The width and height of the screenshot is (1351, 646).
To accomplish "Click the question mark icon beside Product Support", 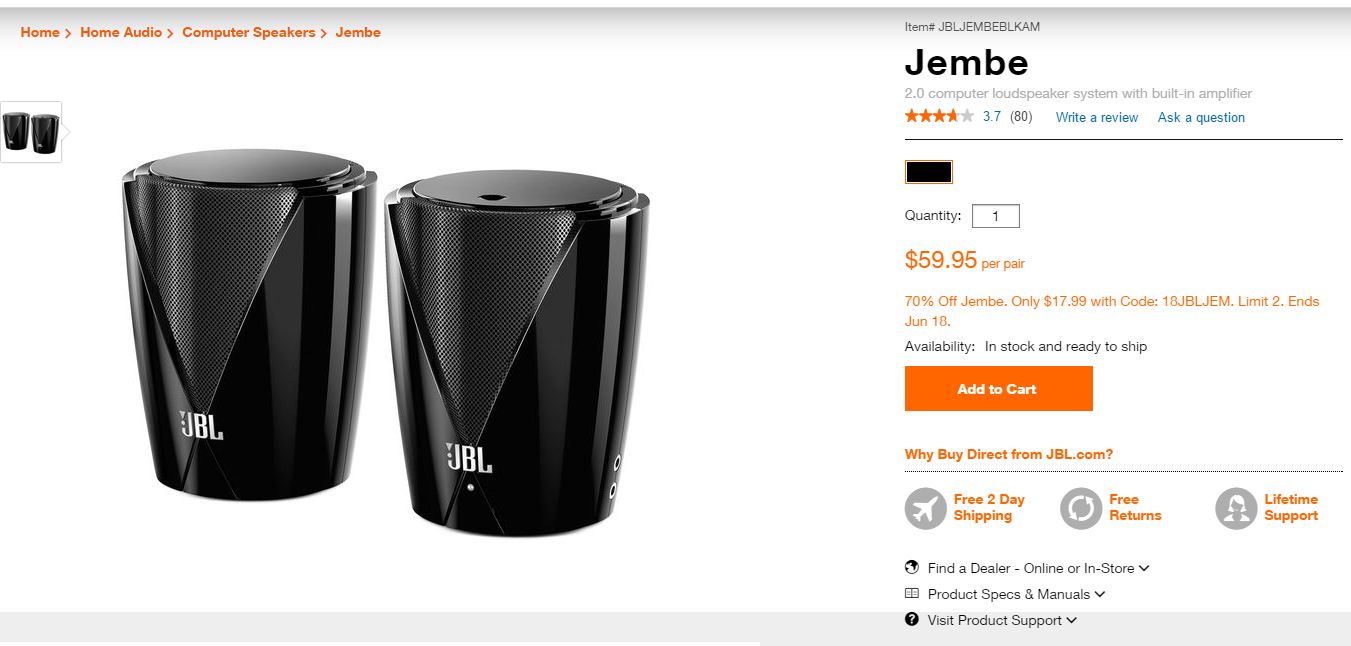I will (912, 619).
